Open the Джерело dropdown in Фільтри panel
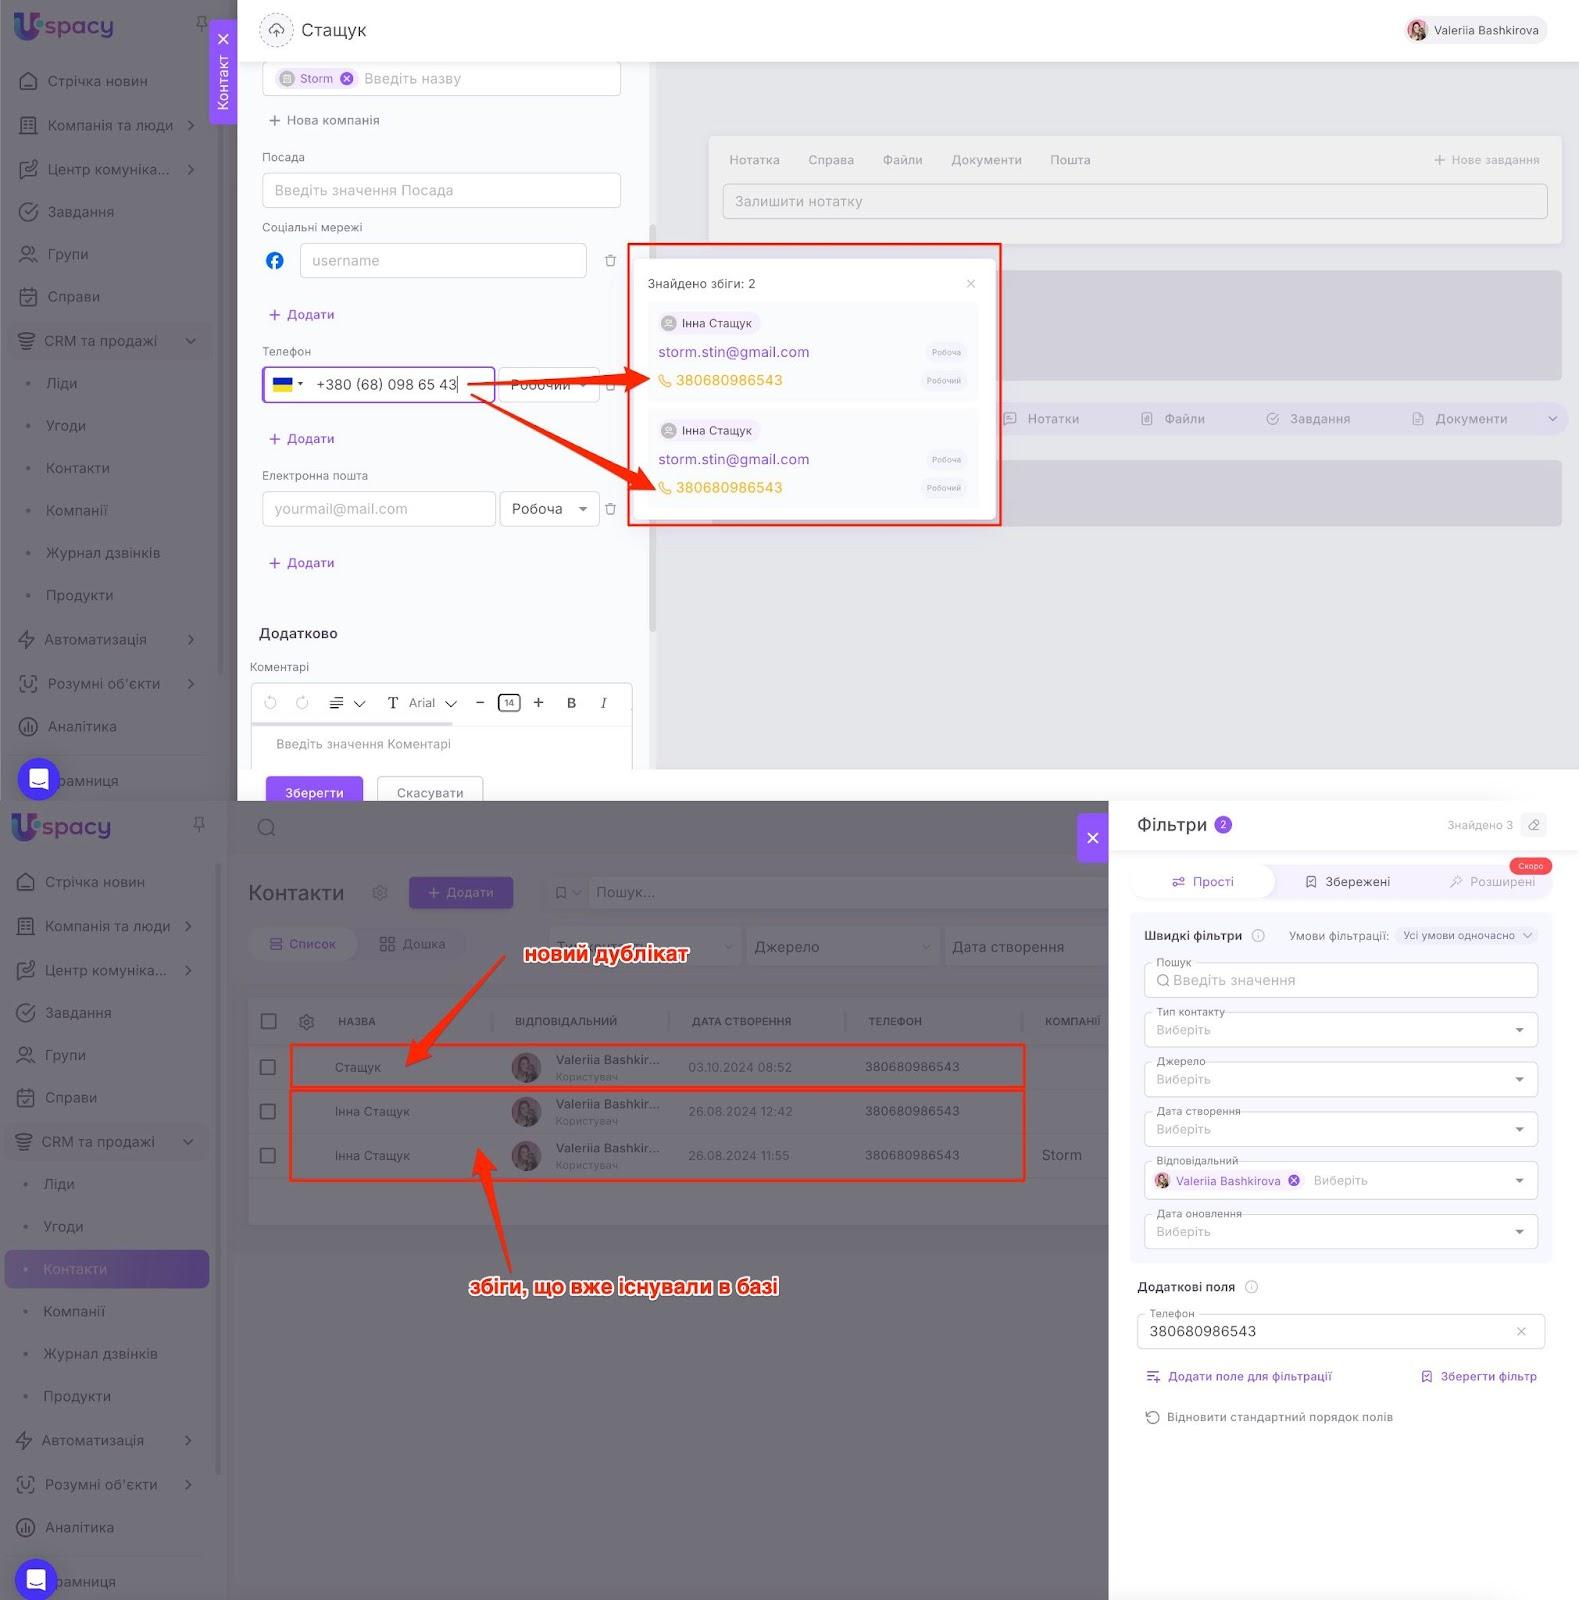 click(1340, 1080)
